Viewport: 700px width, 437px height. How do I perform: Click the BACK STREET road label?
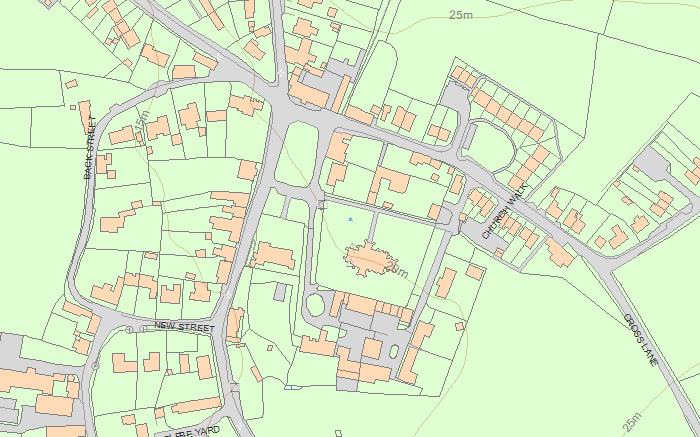pos(90,147)
